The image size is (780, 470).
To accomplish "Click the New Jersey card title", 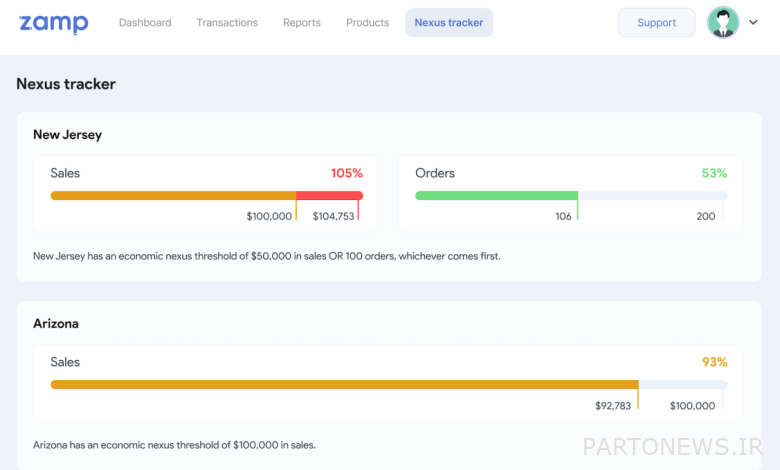I will tap(67, 135).
